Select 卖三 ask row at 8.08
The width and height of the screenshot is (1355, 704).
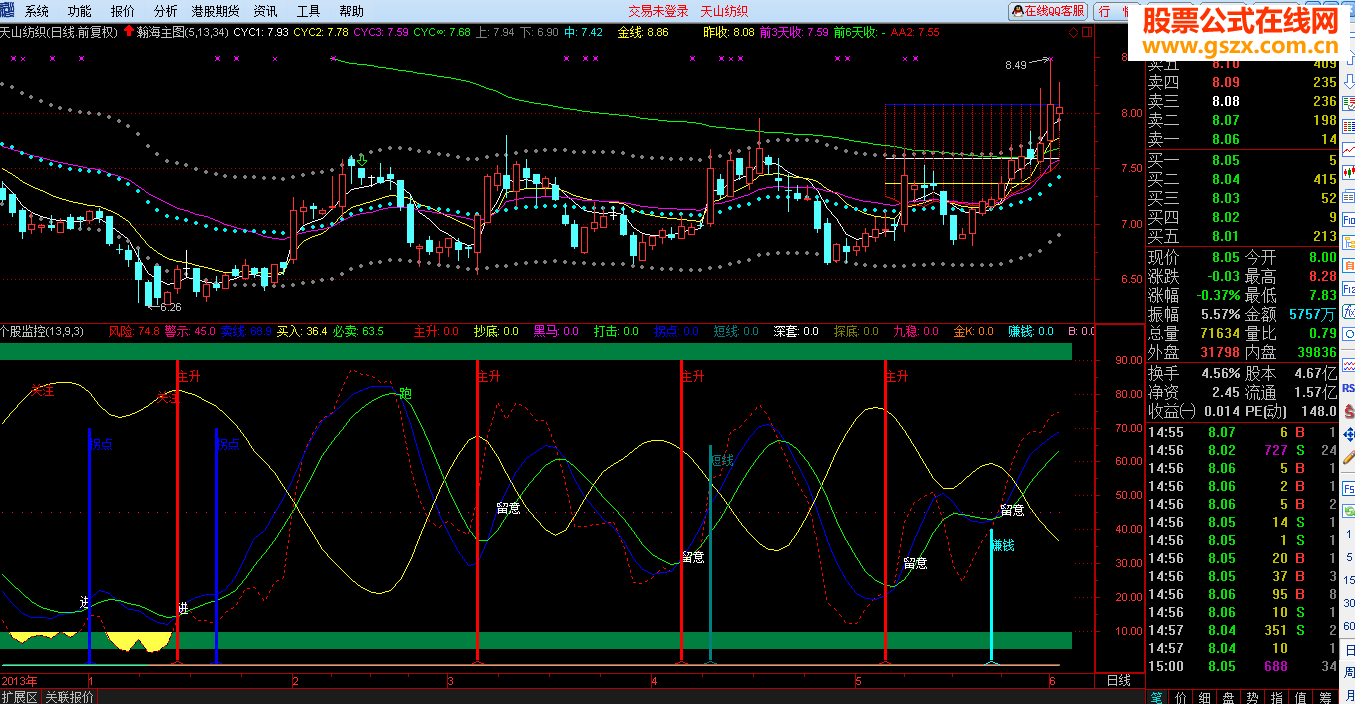[1242, 101]
